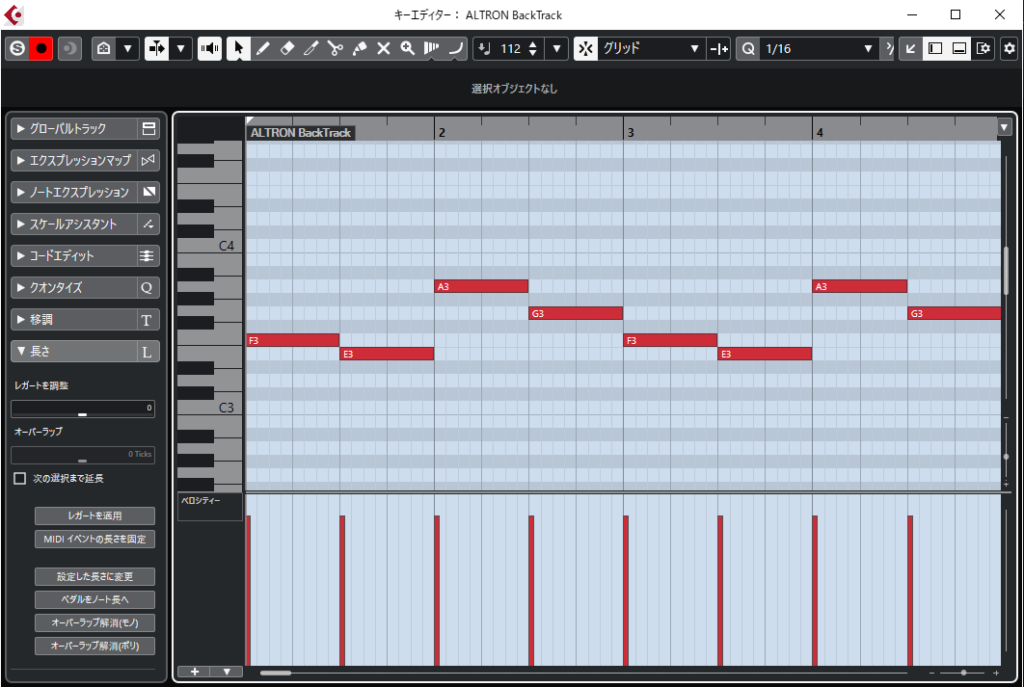Screen dimensions: 1024x687
Task: Toggle Solo Editor button
Action: pos(16,48)
